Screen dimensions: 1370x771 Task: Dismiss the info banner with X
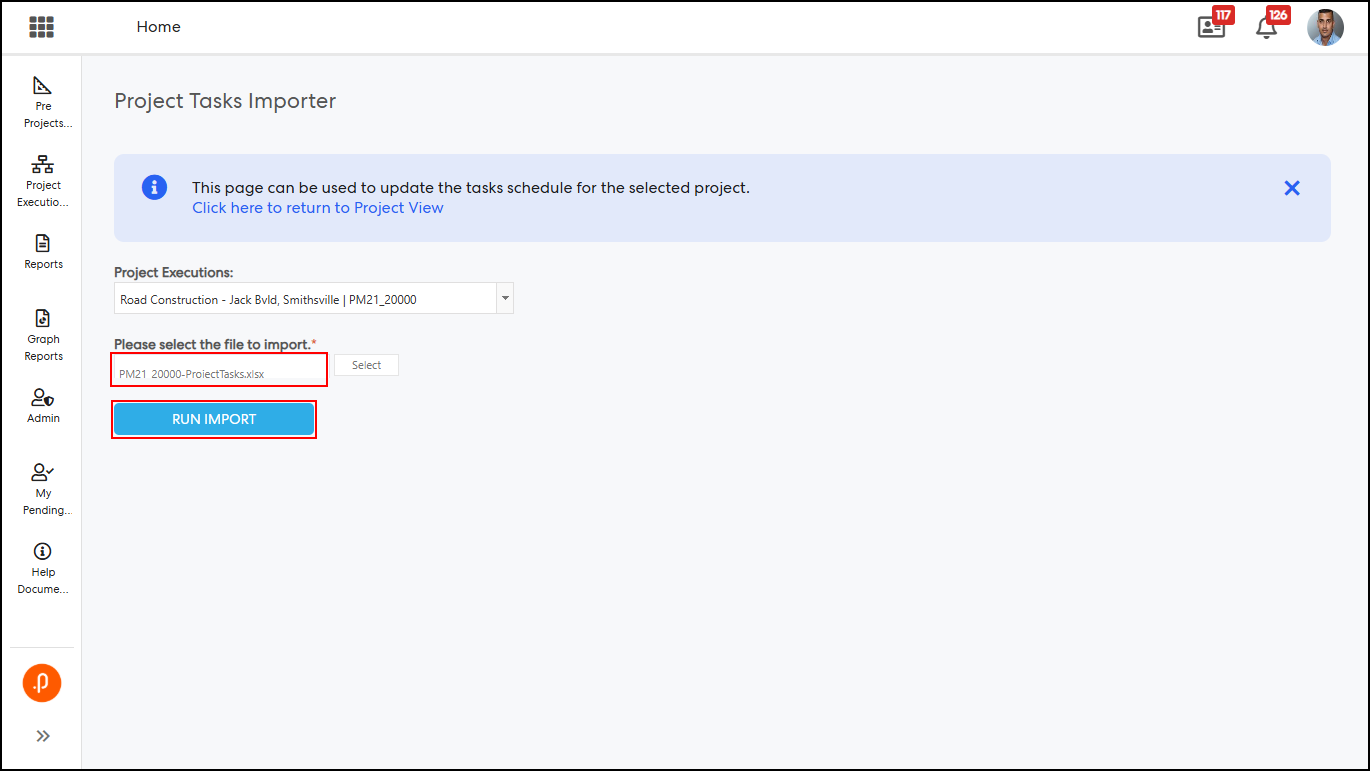[x=1292, y=188]
